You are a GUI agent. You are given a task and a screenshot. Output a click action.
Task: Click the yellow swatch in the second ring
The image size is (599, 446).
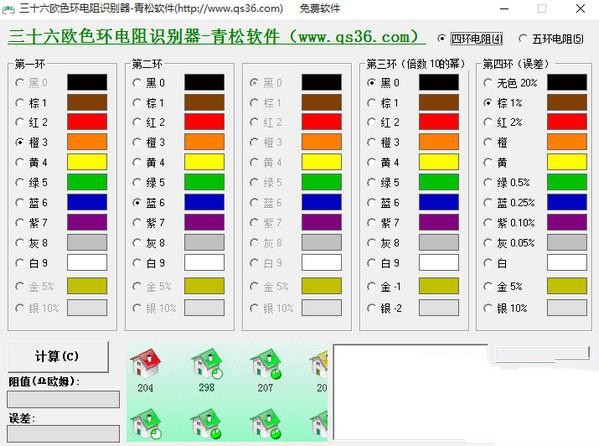click(x=204, y=162)
